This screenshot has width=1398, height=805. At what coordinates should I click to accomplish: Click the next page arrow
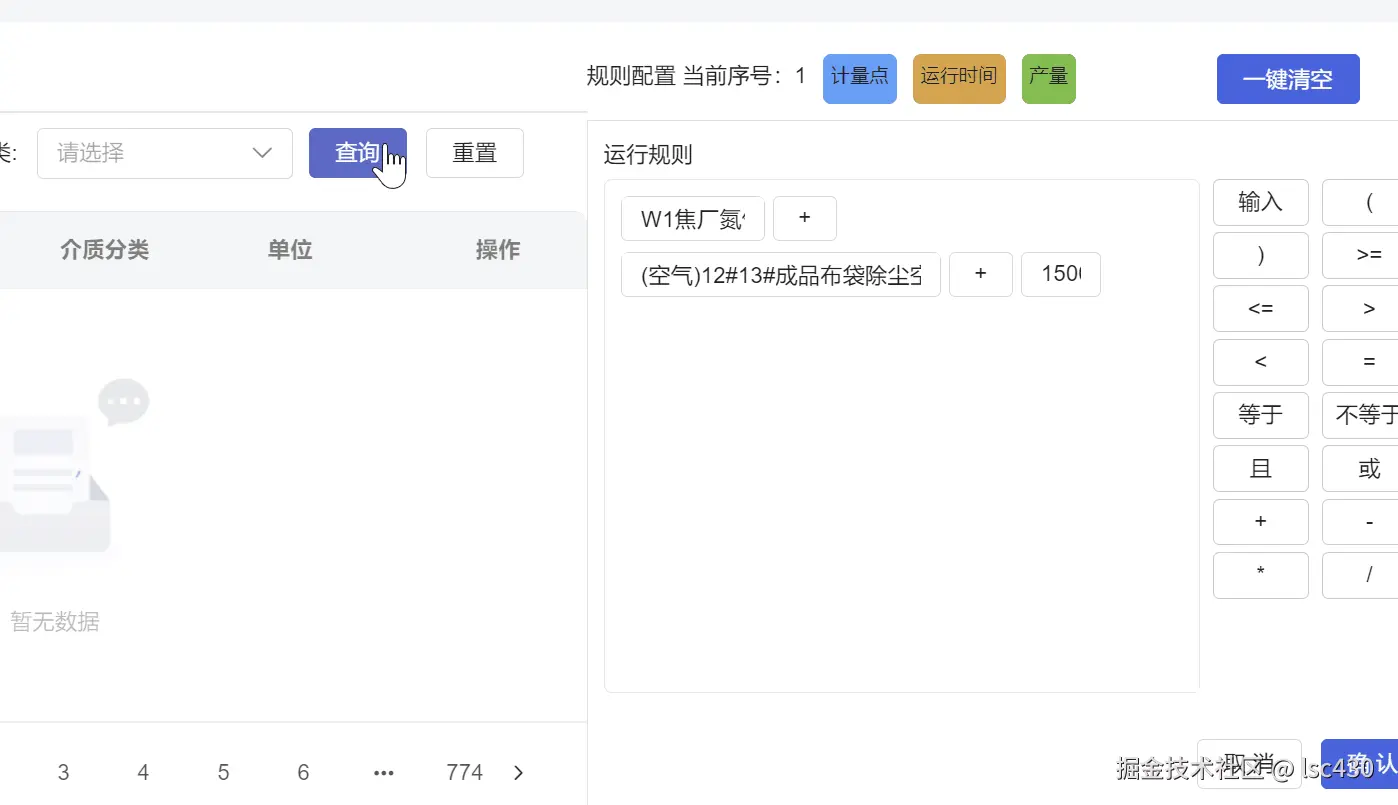pyautogui.click(x=518, y=772)
